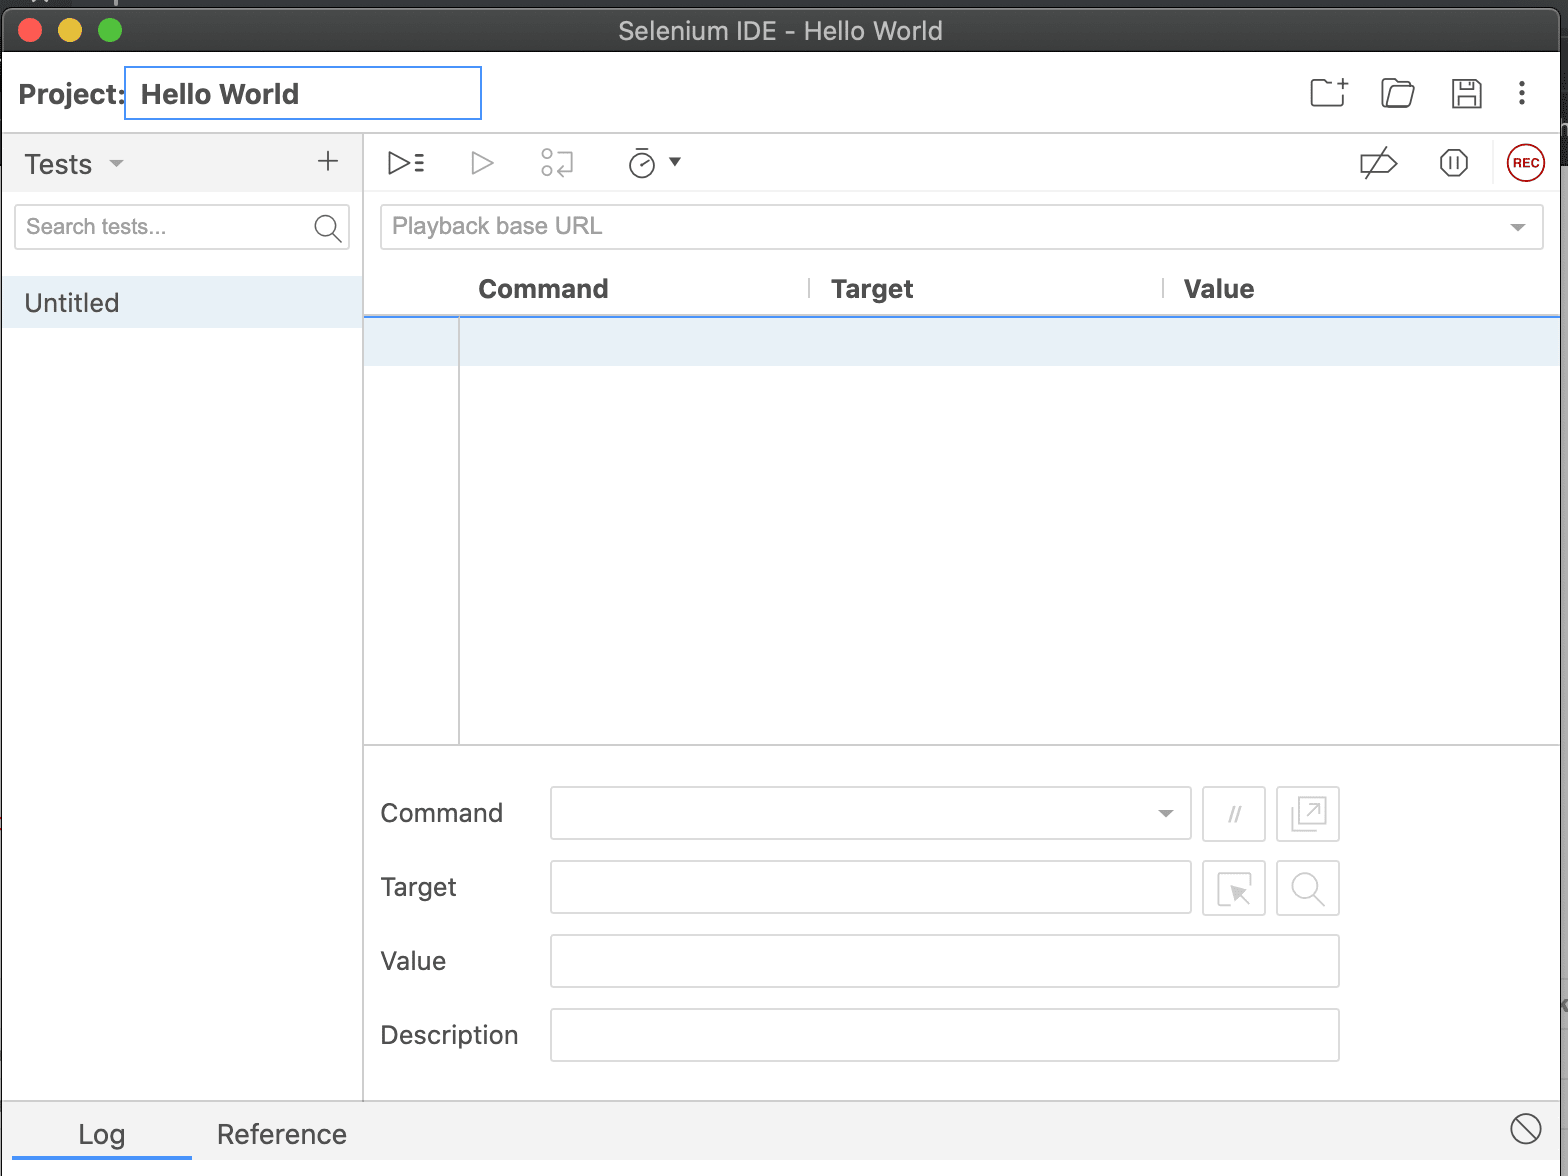Click the find target in page magnifier
The height and width of the screenshot is (1176, 1568).
(x=1308, y=887)
